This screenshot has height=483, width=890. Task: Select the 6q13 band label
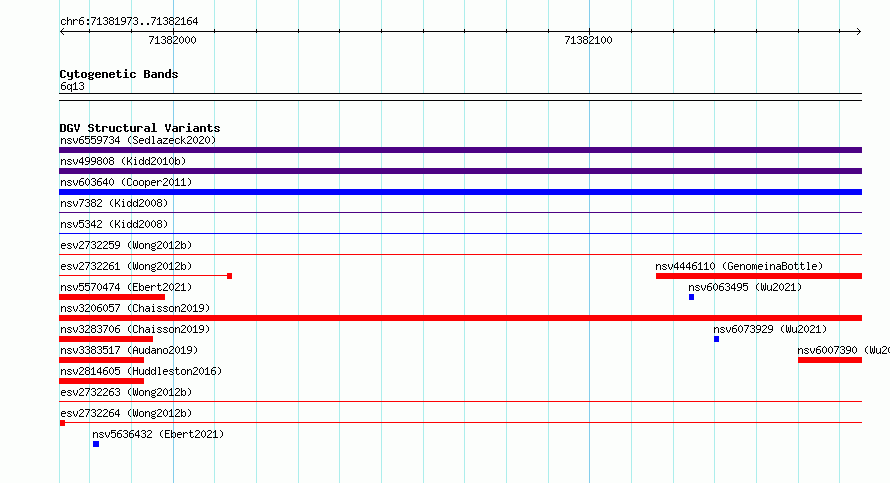(x=72, y=86)
